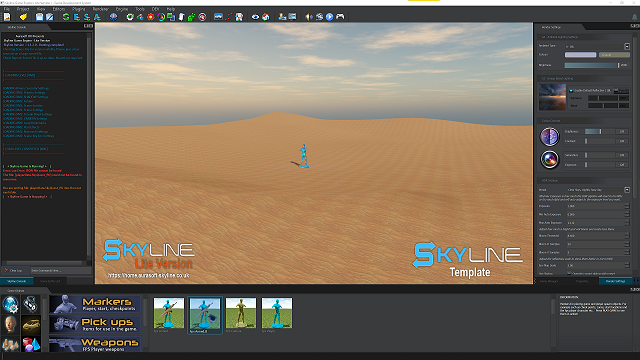Click the green refresh arrows icon
640x360 pixels.
[66, 17]
